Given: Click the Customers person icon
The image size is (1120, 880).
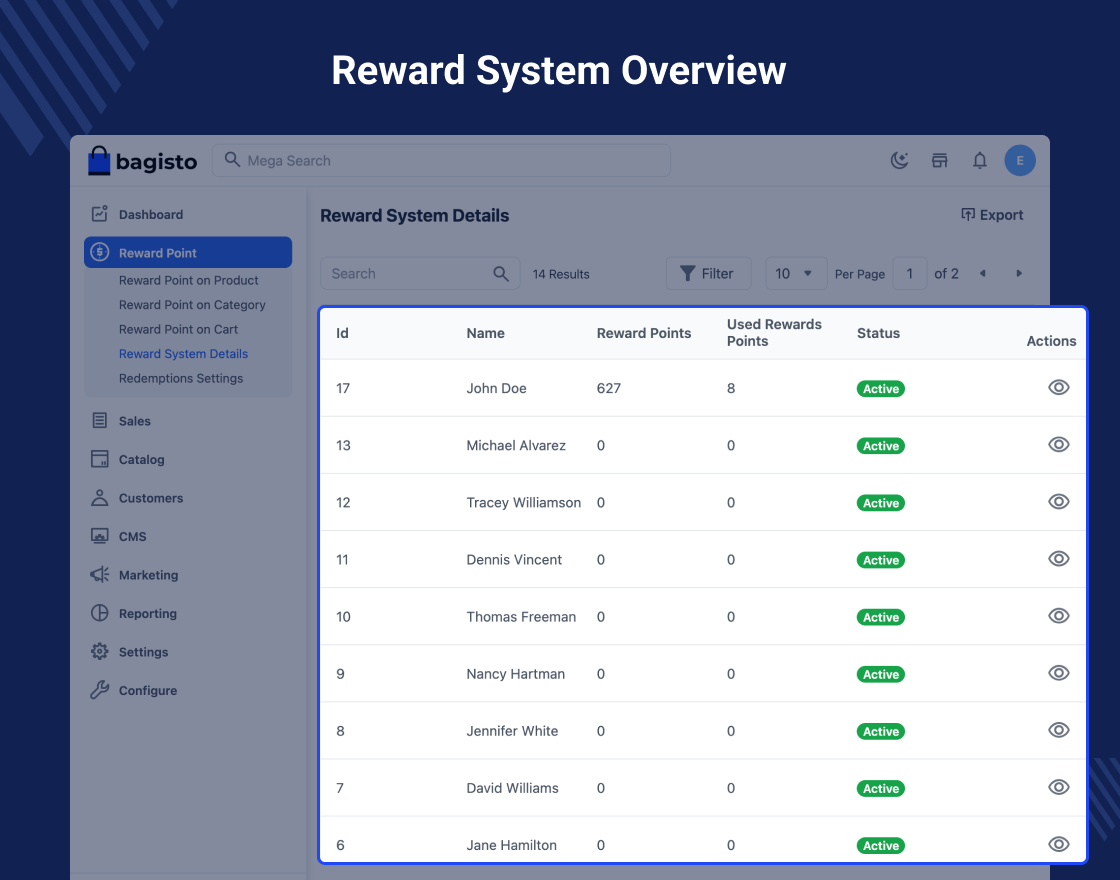Looking at the screenshot, I should pyautogui.click(x=99, y=497).
